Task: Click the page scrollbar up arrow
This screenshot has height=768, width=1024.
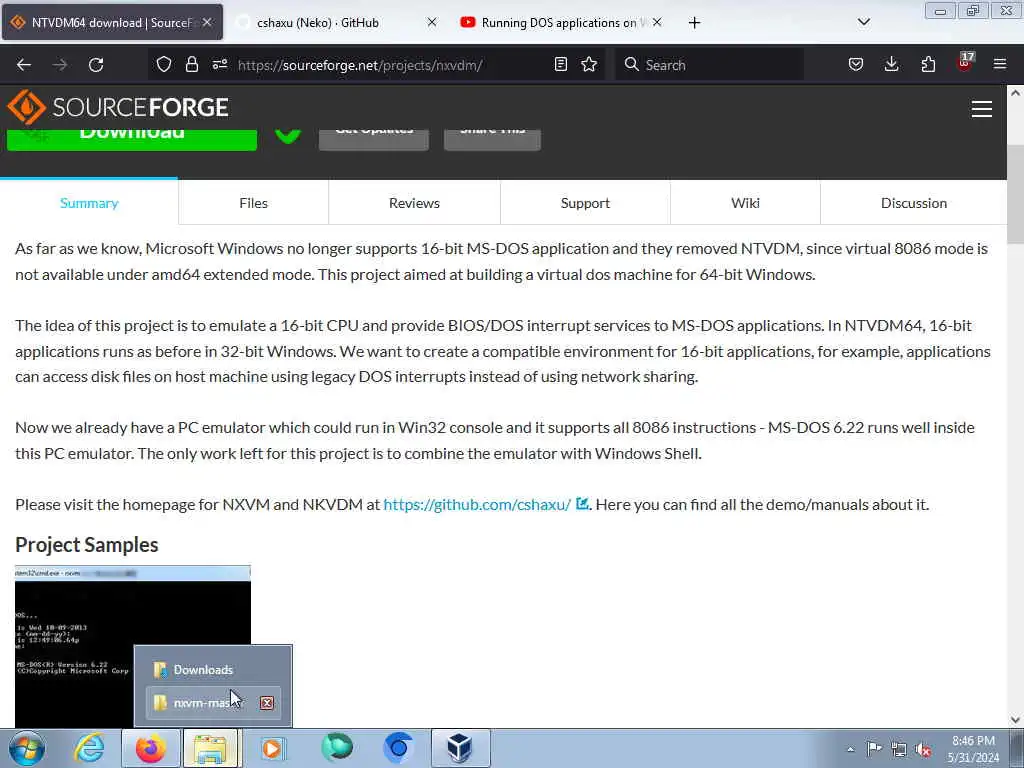Action: pyautogui.click(x=1015, y=93)
